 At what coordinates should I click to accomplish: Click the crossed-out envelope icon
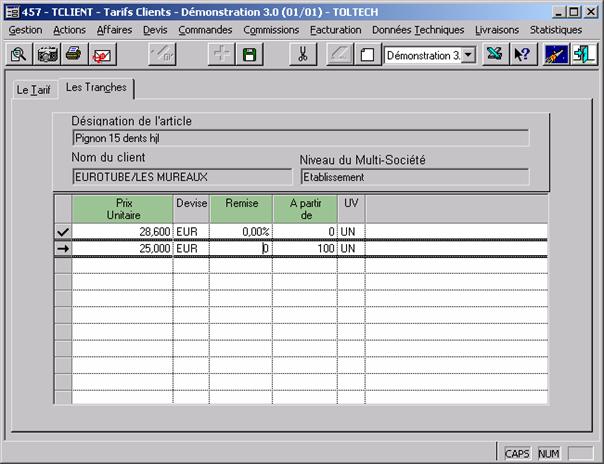click(x=100, y=55)
